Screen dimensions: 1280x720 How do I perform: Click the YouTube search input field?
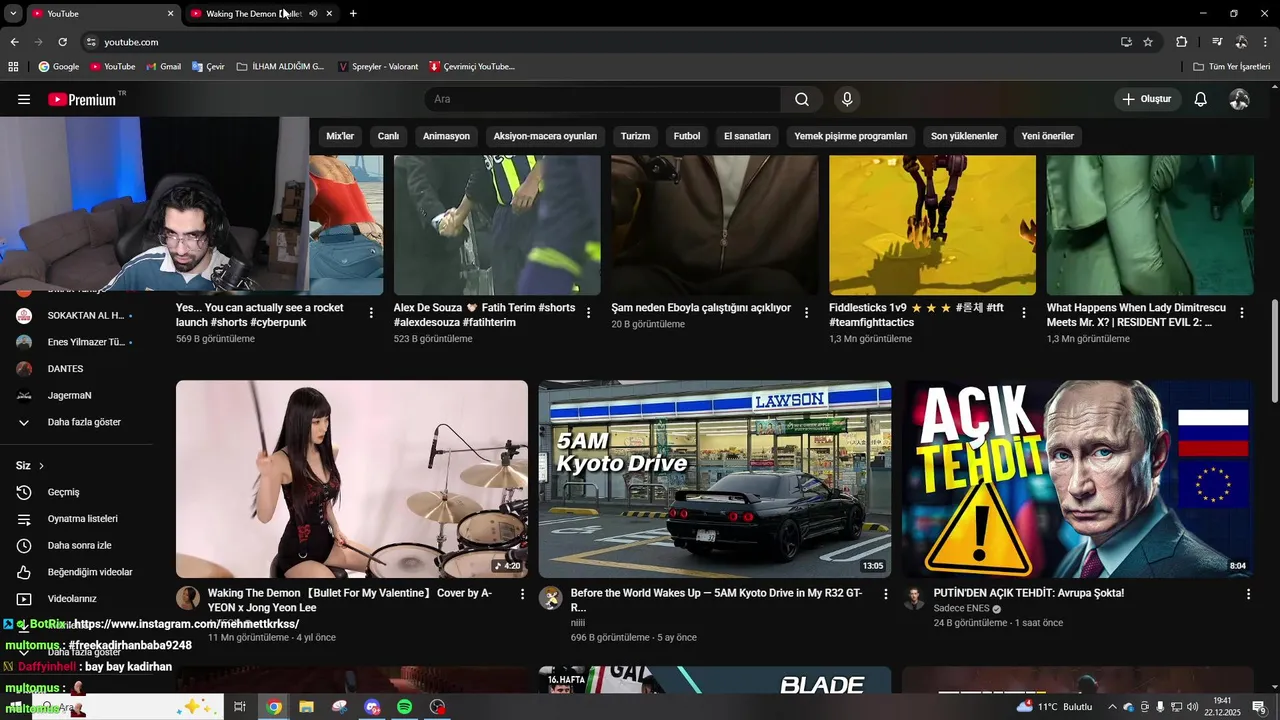(603, 99)
